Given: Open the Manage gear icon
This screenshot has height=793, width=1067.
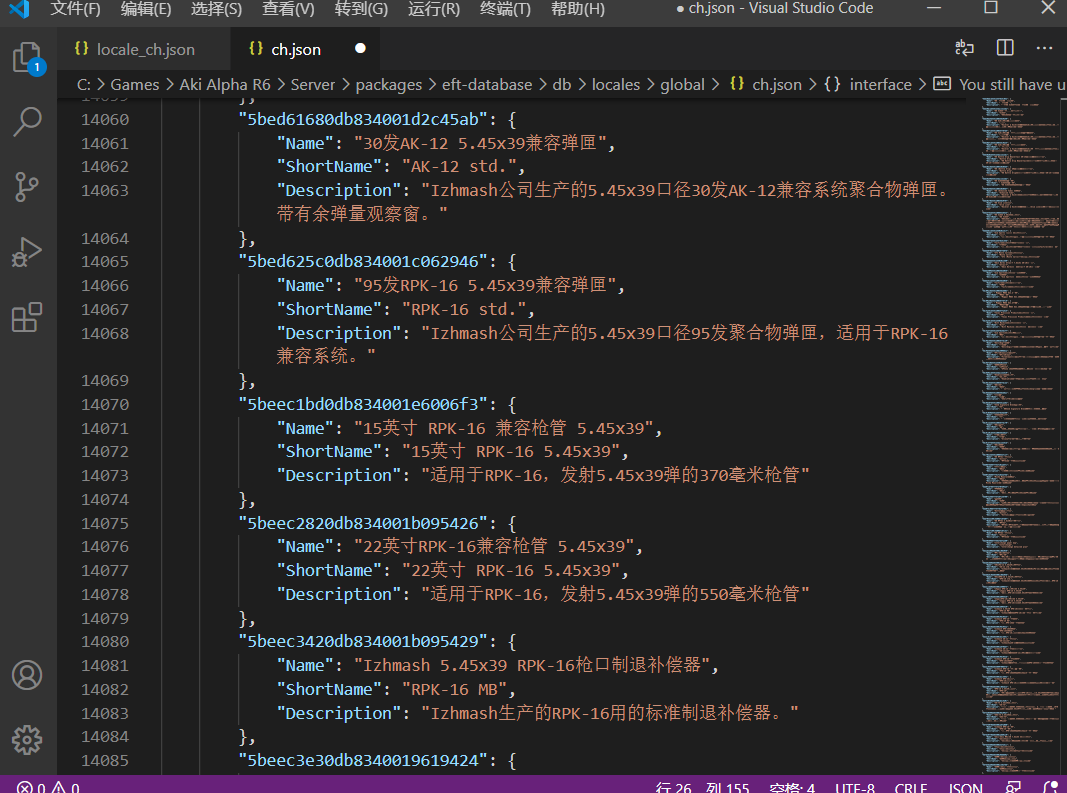Looking at the screenshot, I should 27,739.
